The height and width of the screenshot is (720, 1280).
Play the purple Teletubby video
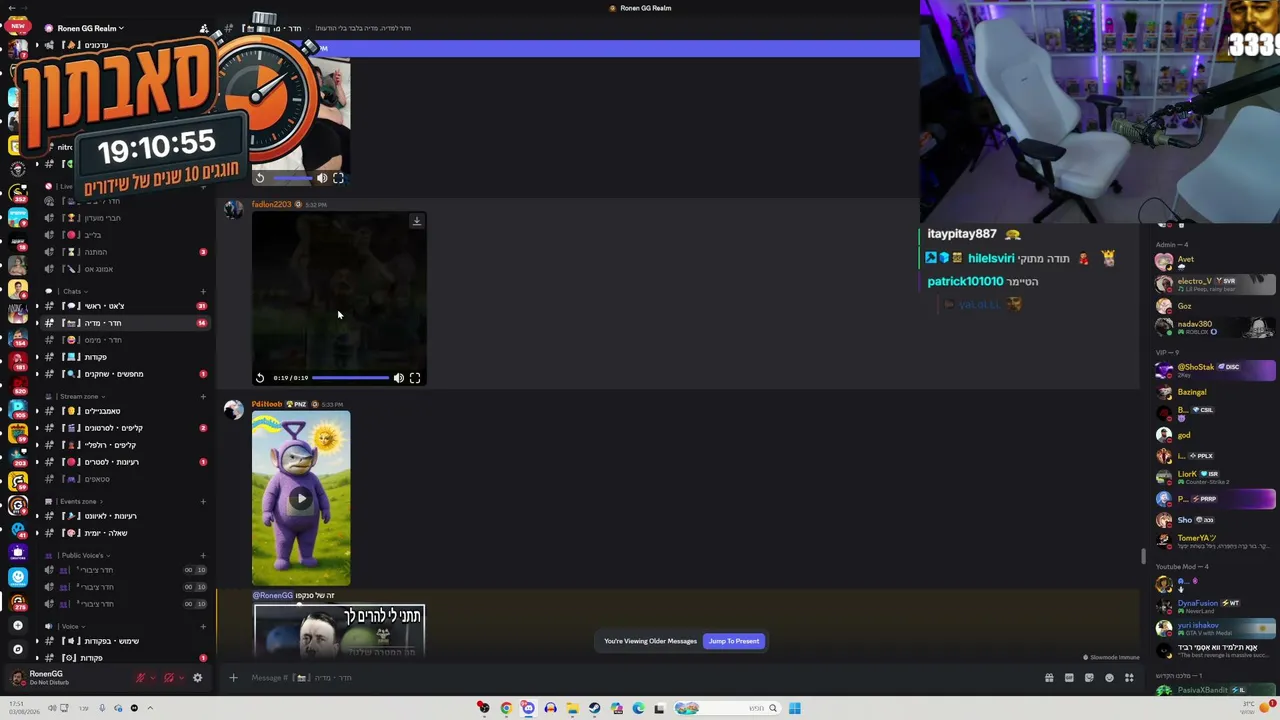tap(301, 498)
